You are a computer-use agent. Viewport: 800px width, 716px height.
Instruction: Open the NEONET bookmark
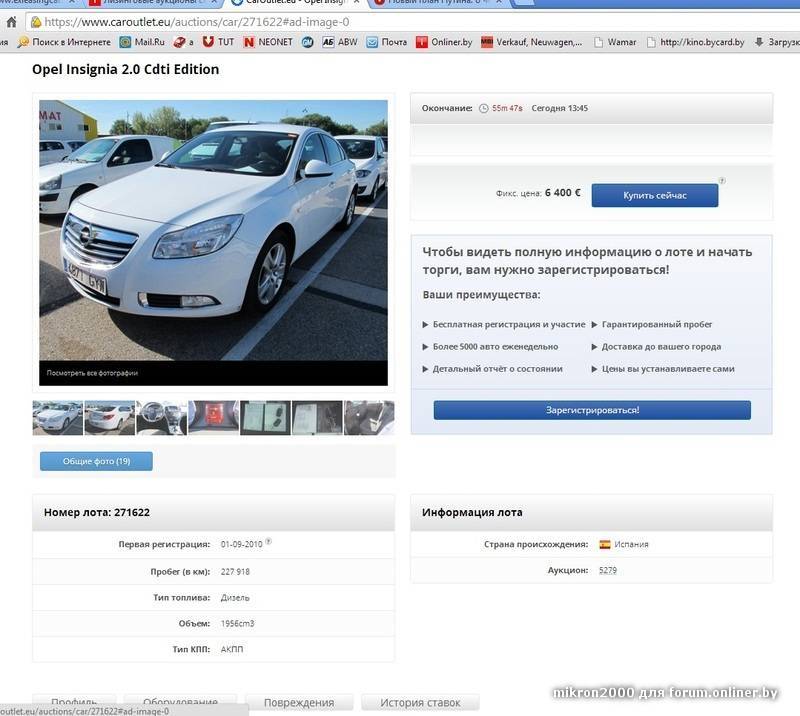pyautogui.click(x=268, y=42)
